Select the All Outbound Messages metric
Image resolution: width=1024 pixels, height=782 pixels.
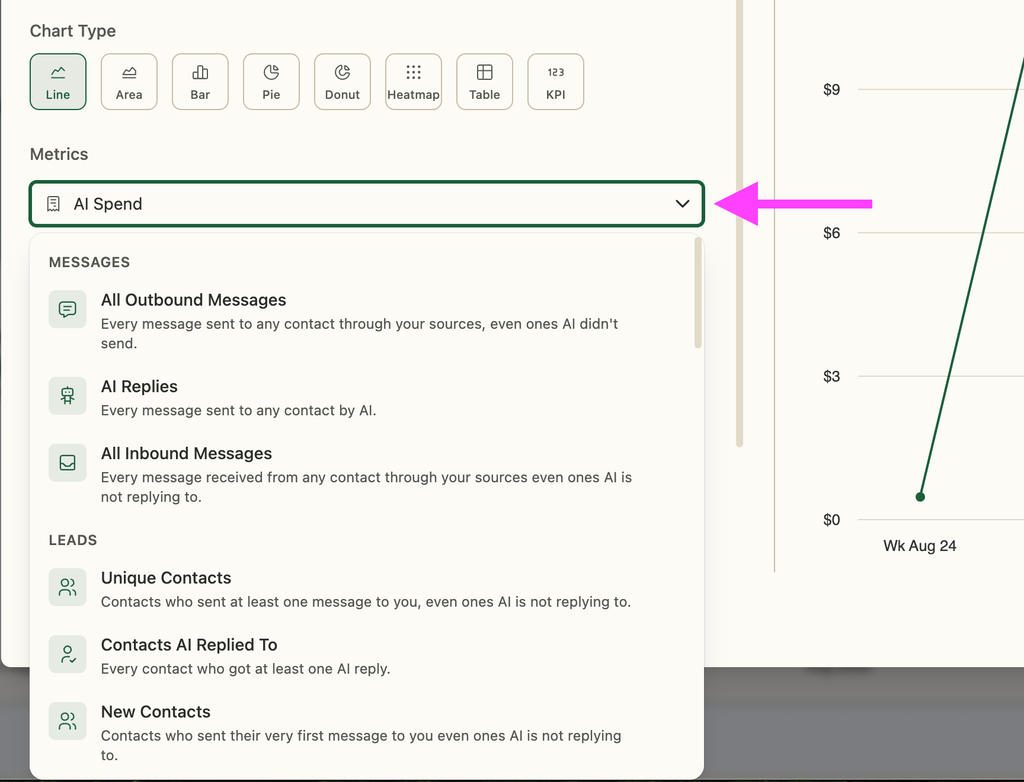point(367,321)
